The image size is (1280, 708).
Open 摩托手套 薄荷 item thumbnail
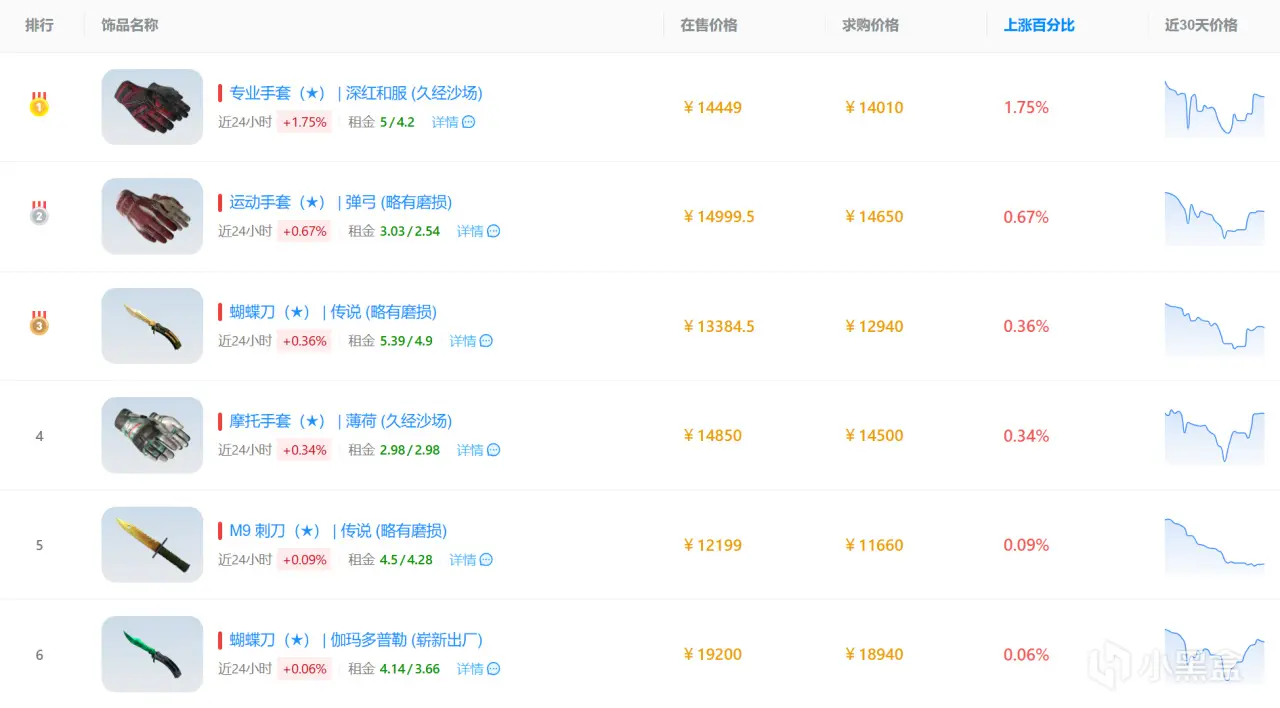pos(152,435)
